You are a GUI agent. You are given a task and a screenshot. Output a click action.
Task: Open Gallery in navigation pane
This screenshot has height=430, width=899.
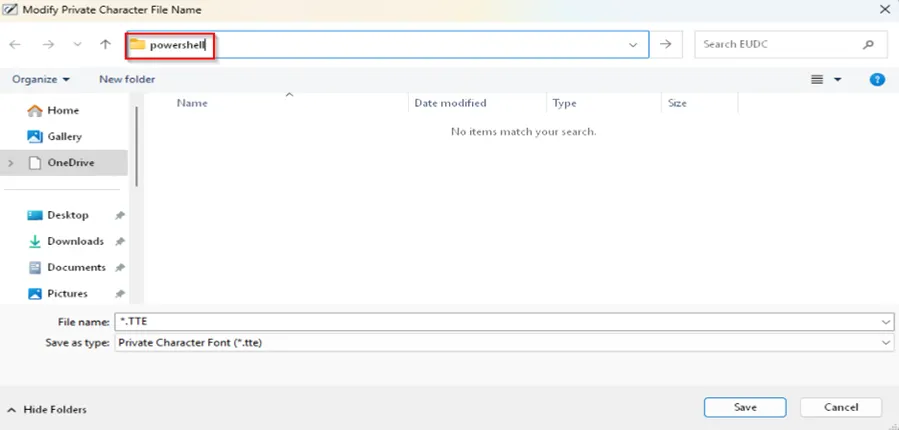[64, 136]
